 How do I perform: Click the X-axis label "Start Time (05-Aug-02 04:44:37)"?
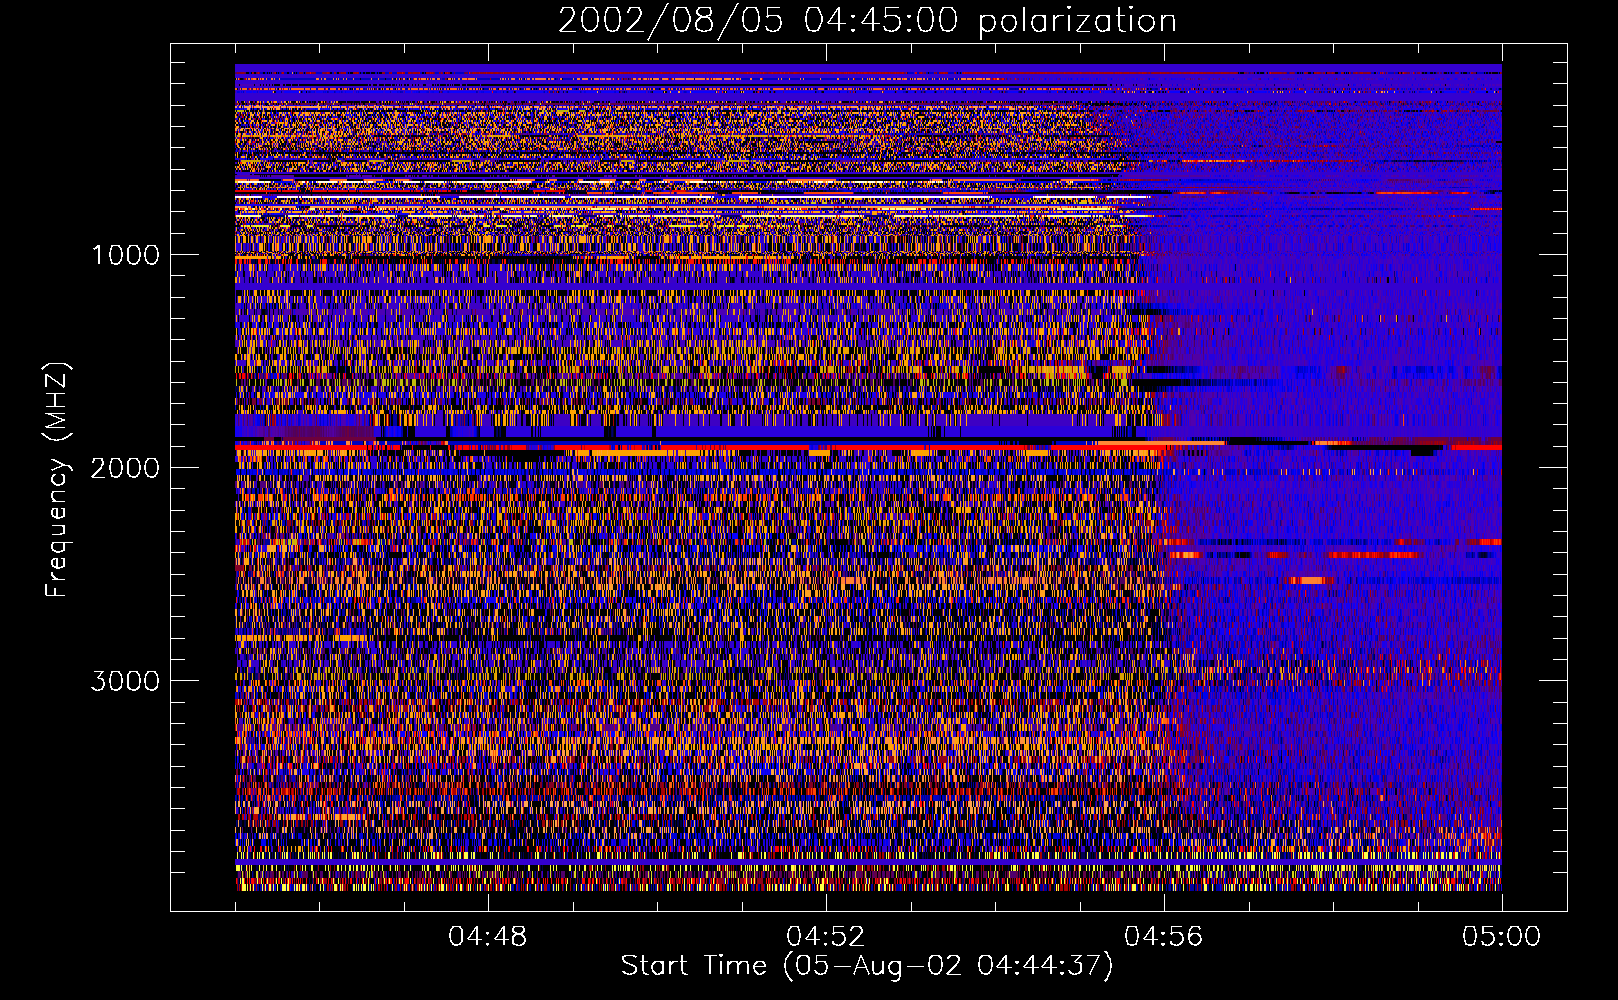pyautogui.click(x=867, y=966)
